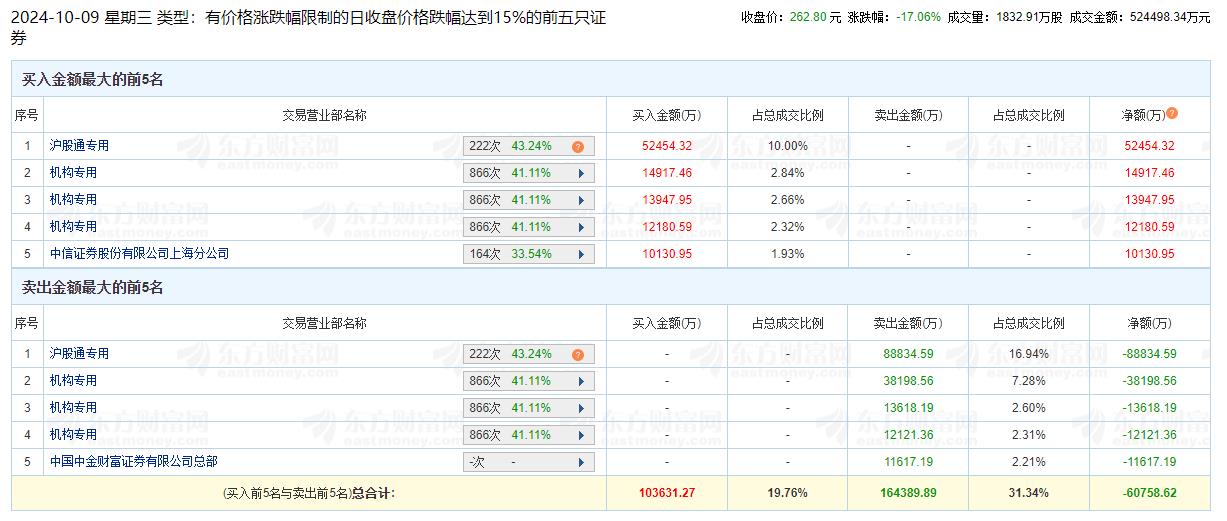This screenshot has width=1227, height=521.
Task: Open 中信证券股份有限公司上海分公司 link
Action: (139, 254)
